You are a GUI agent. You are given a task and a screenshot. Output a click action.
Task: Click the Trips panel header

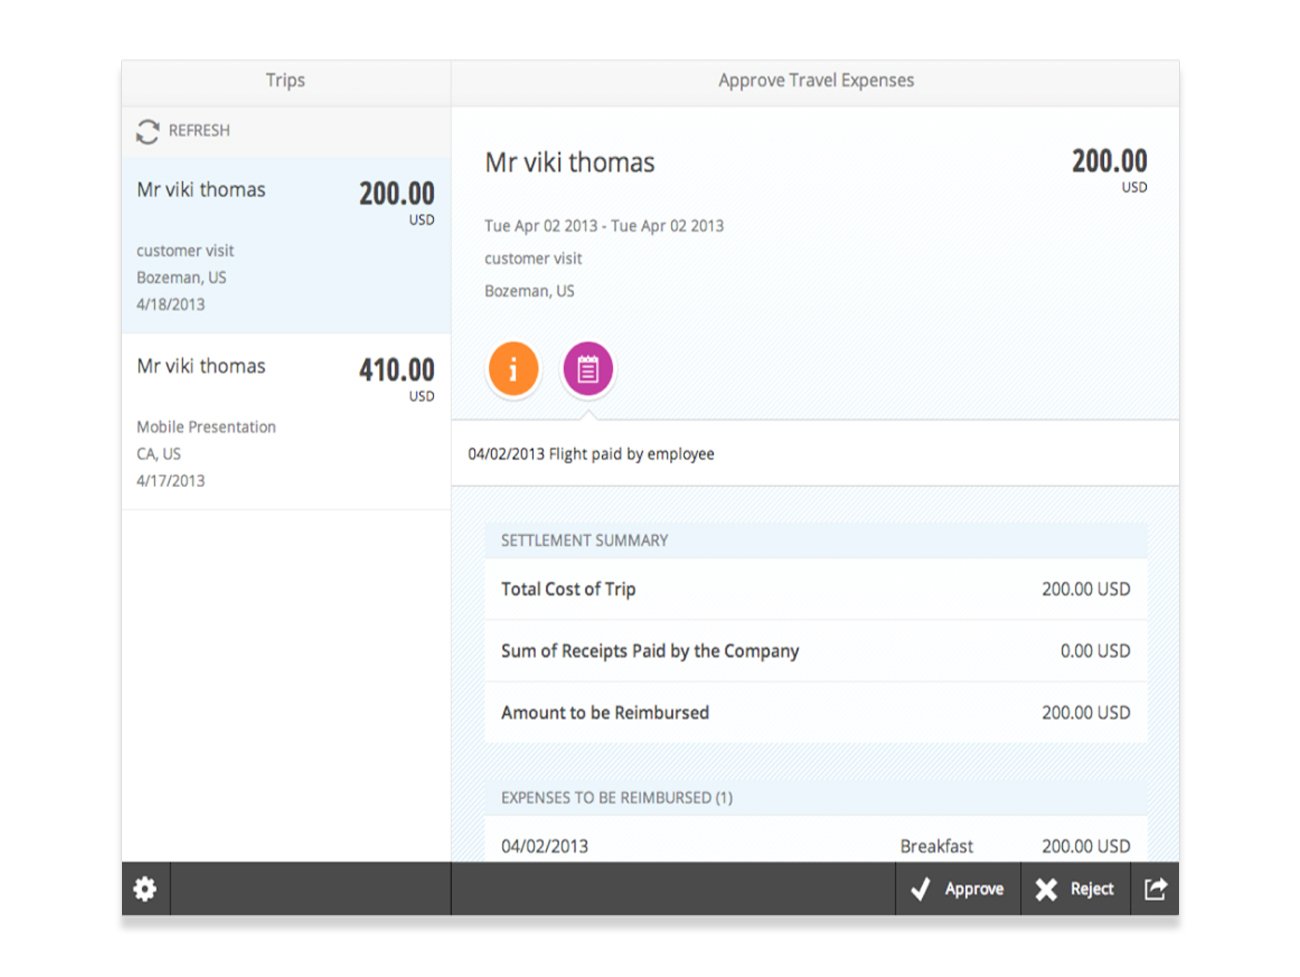pyautogui.click(x=285, y=81)
